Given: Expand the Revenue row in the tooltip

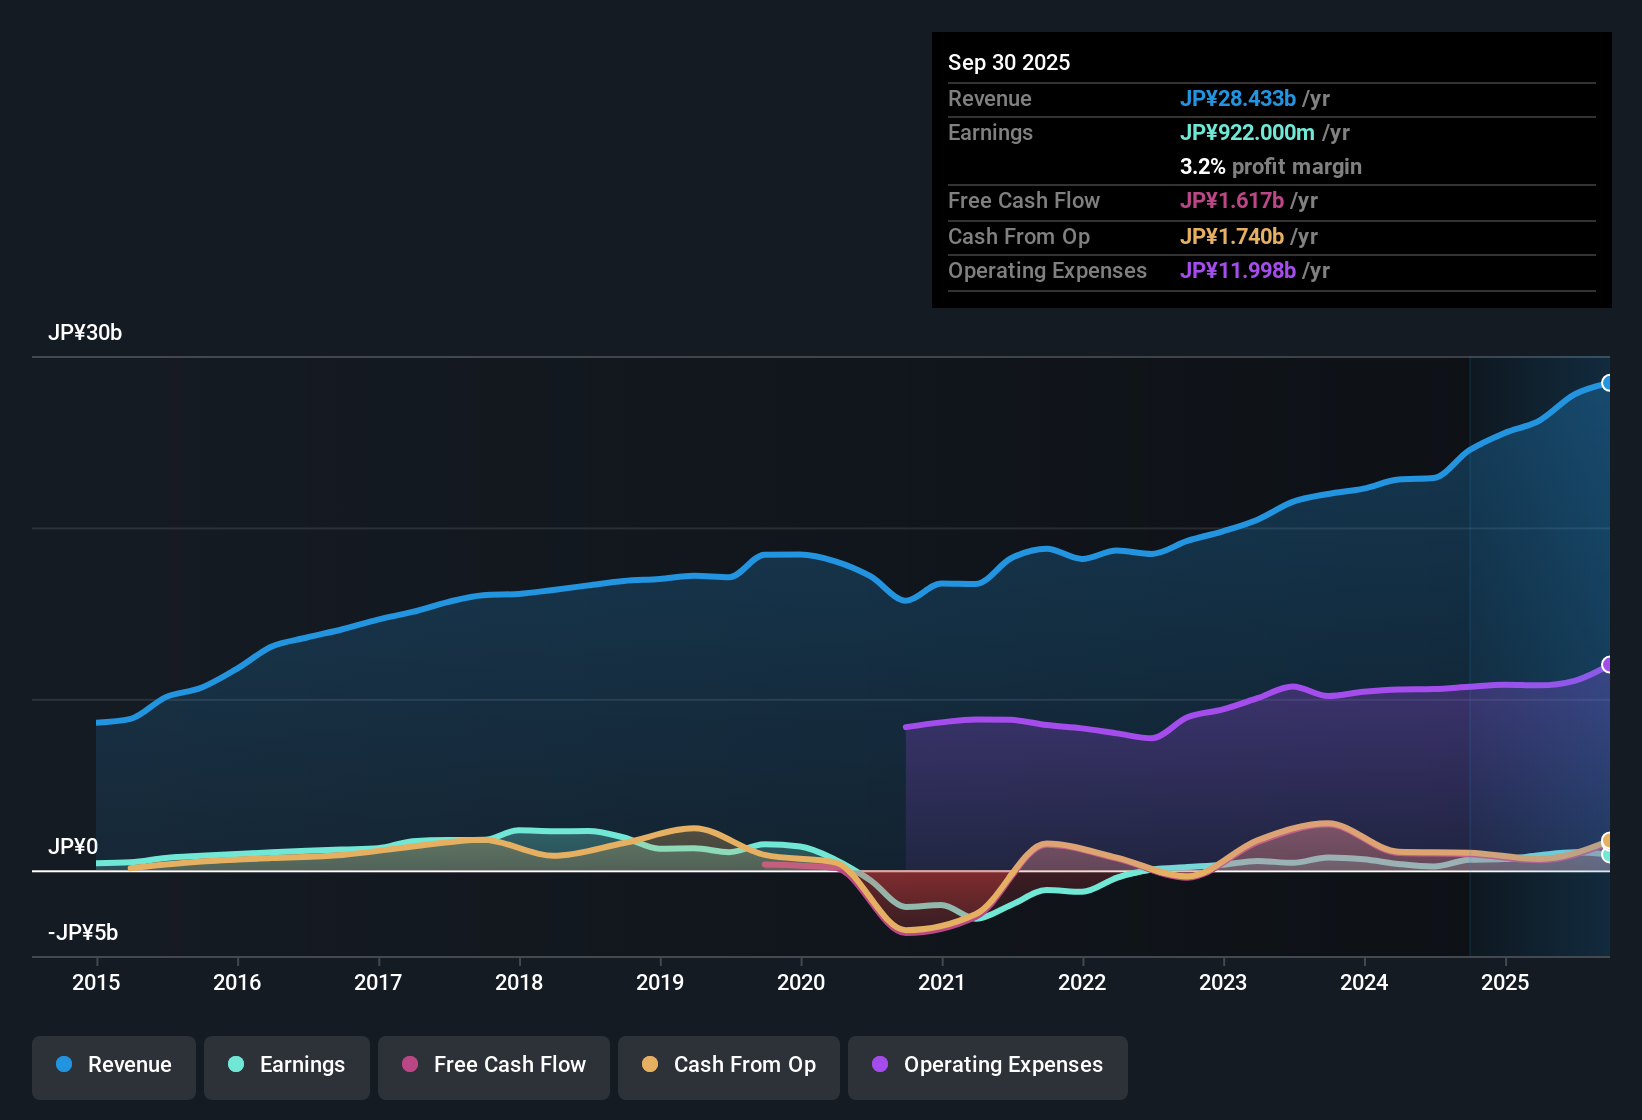Looking at the screenshot, I should tap(990, 98).
